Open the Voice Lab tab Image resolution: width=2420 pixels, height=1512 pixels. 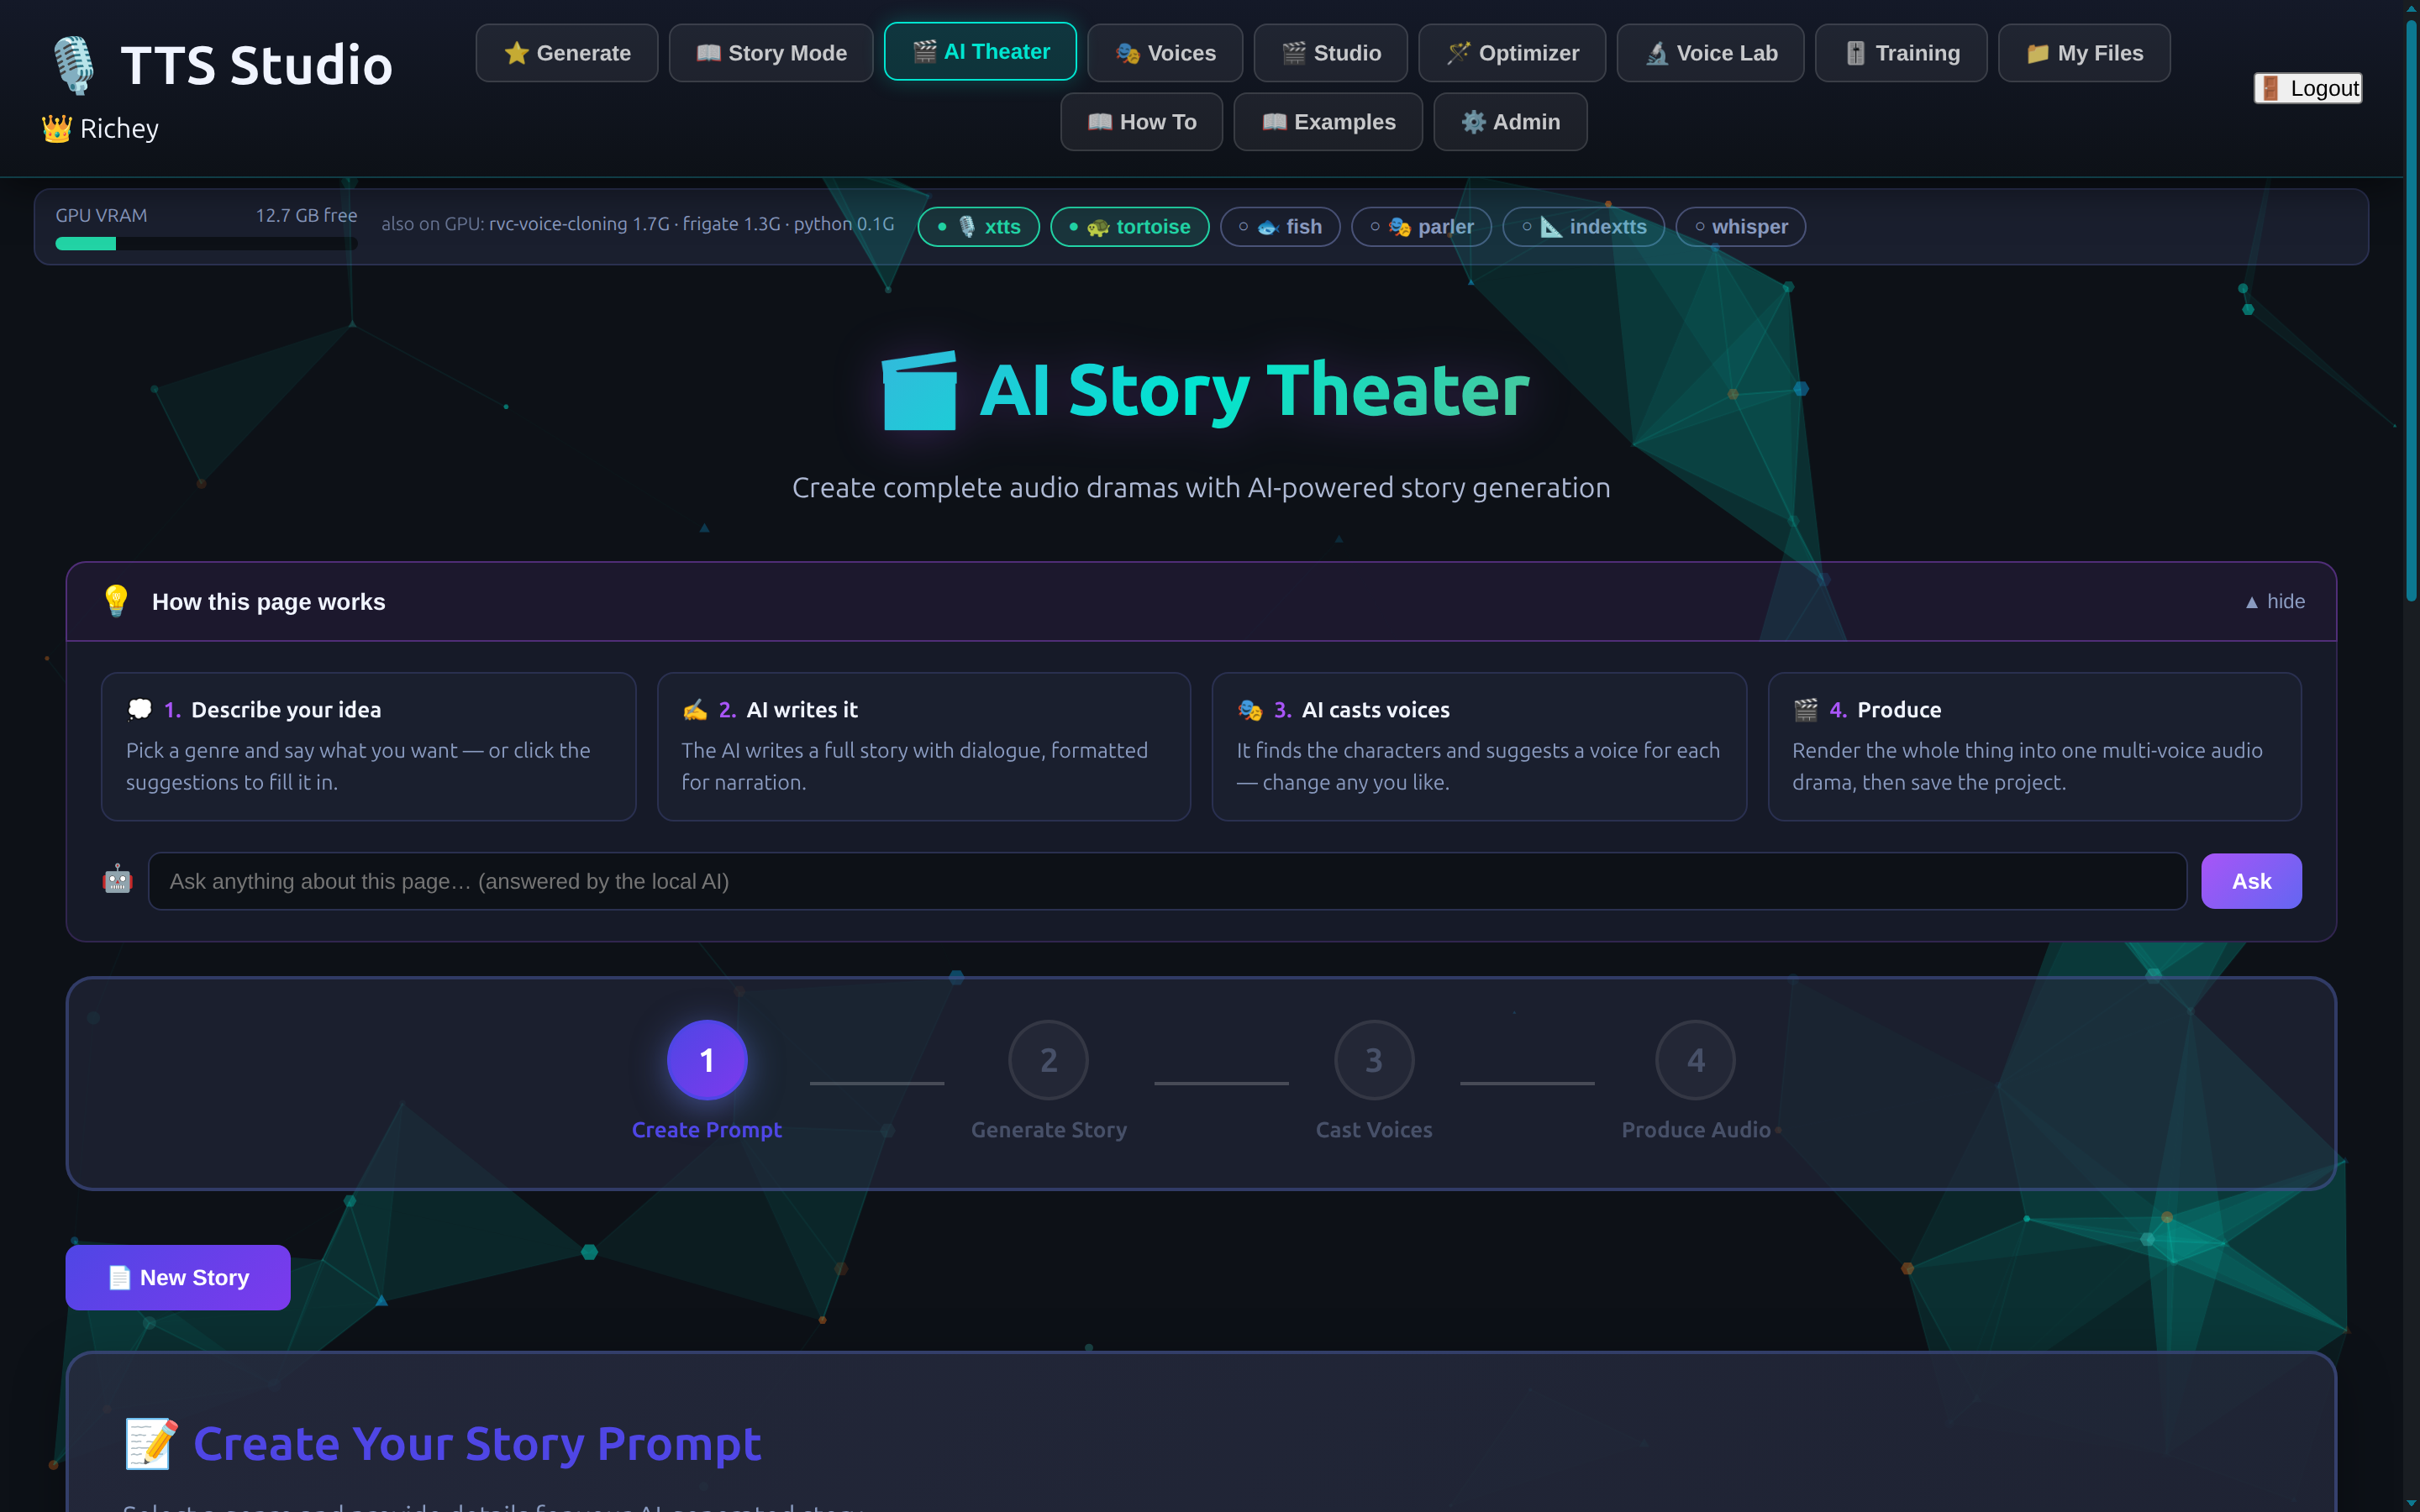click(x=1710, y=53)
